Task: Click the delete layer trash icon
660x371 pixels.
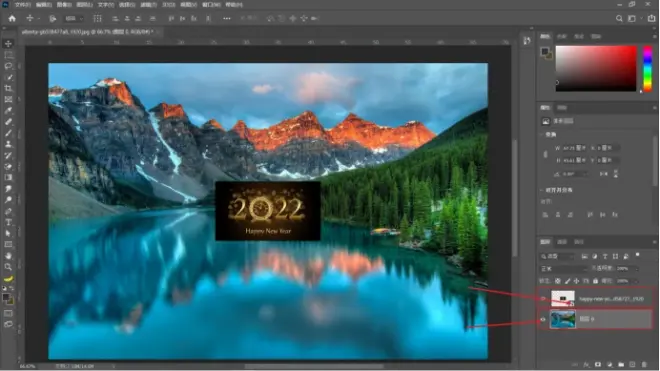Action: (x=644, y=364)
